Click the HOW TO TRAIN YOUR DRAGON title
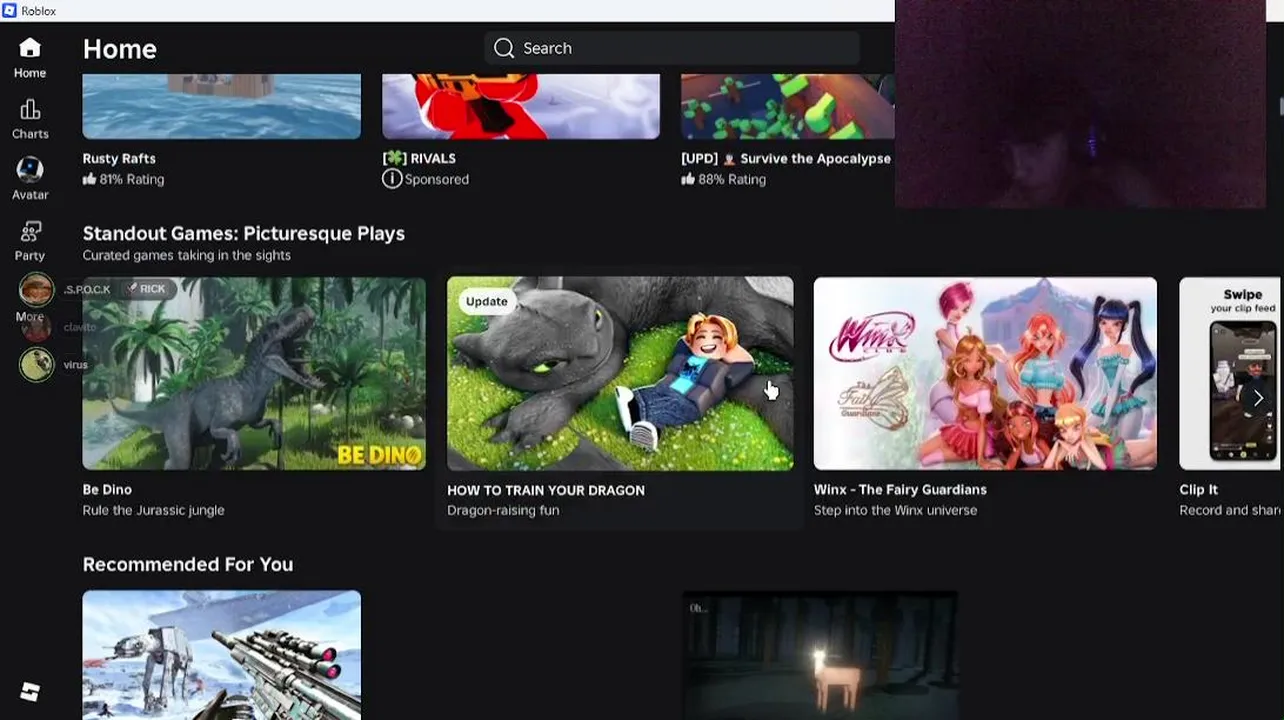 [546, 490]
